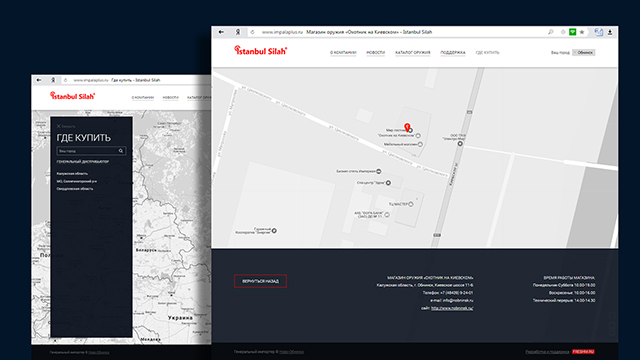This screenshot has width=640, height=360.
Task: Open the Обнинск city selector dropdown
Action: coord(583,53)
